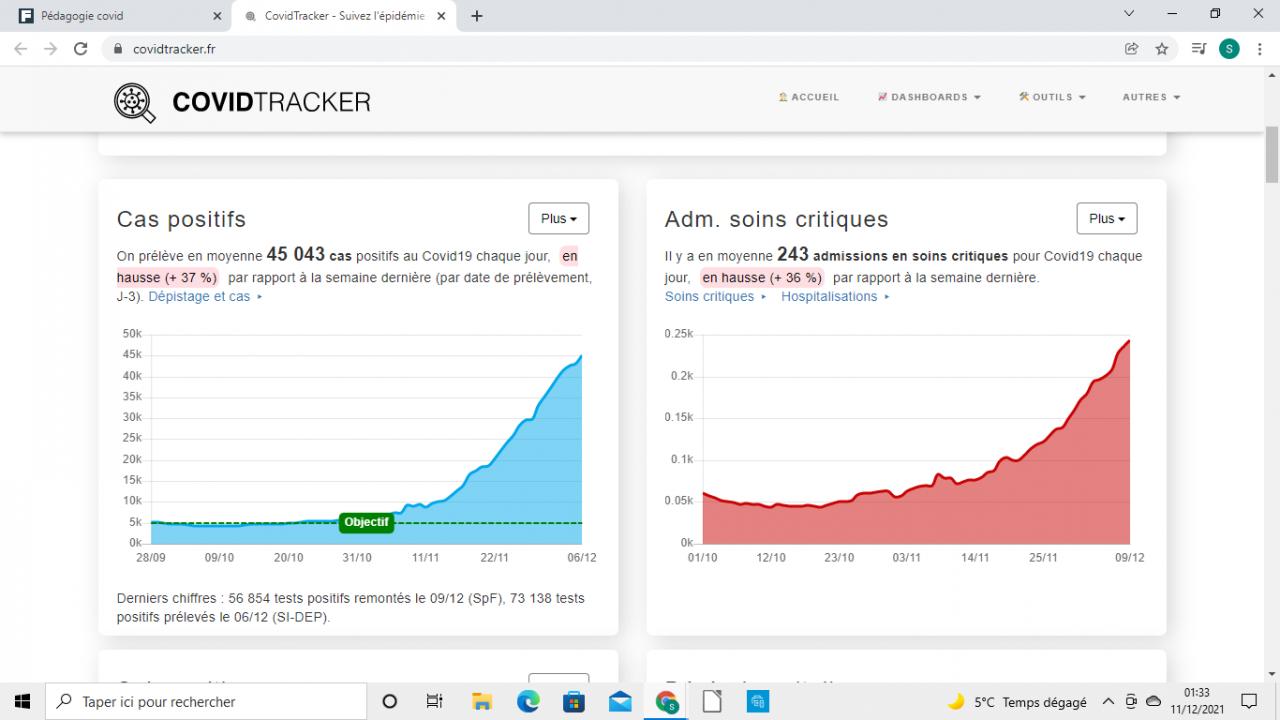1280x720 pixels.
Task: Click the Cas positifs card heading
Action: click(x=181, y=219)
